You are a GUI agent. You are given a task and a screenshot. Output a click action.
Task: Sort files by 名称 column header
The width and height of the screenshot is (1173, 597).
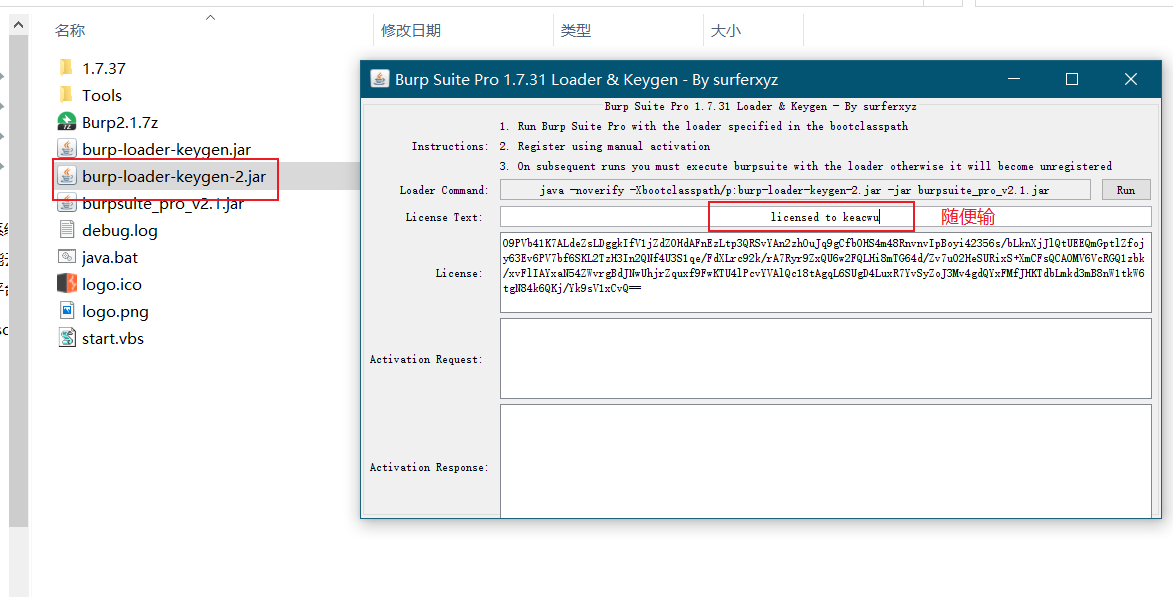point(70,31)
